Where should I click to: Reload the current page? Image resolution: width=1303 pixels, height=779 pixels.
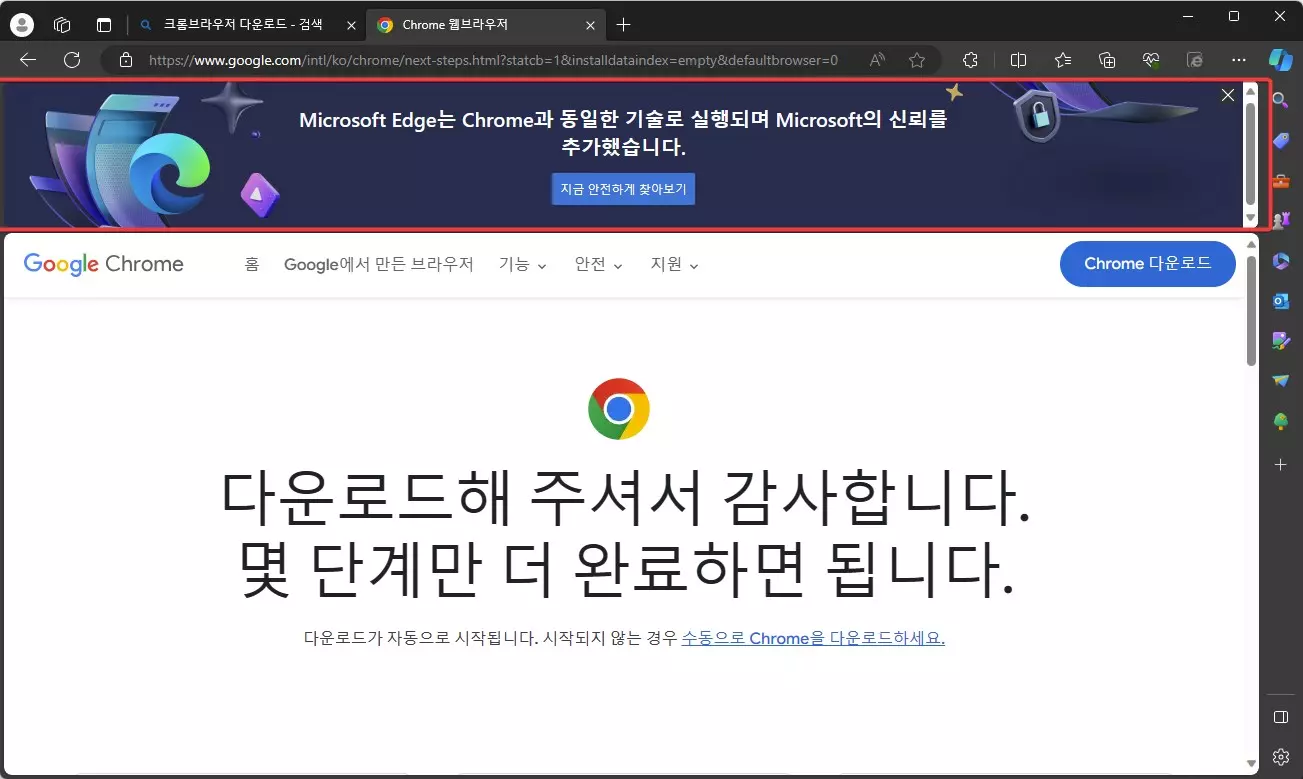72,60
